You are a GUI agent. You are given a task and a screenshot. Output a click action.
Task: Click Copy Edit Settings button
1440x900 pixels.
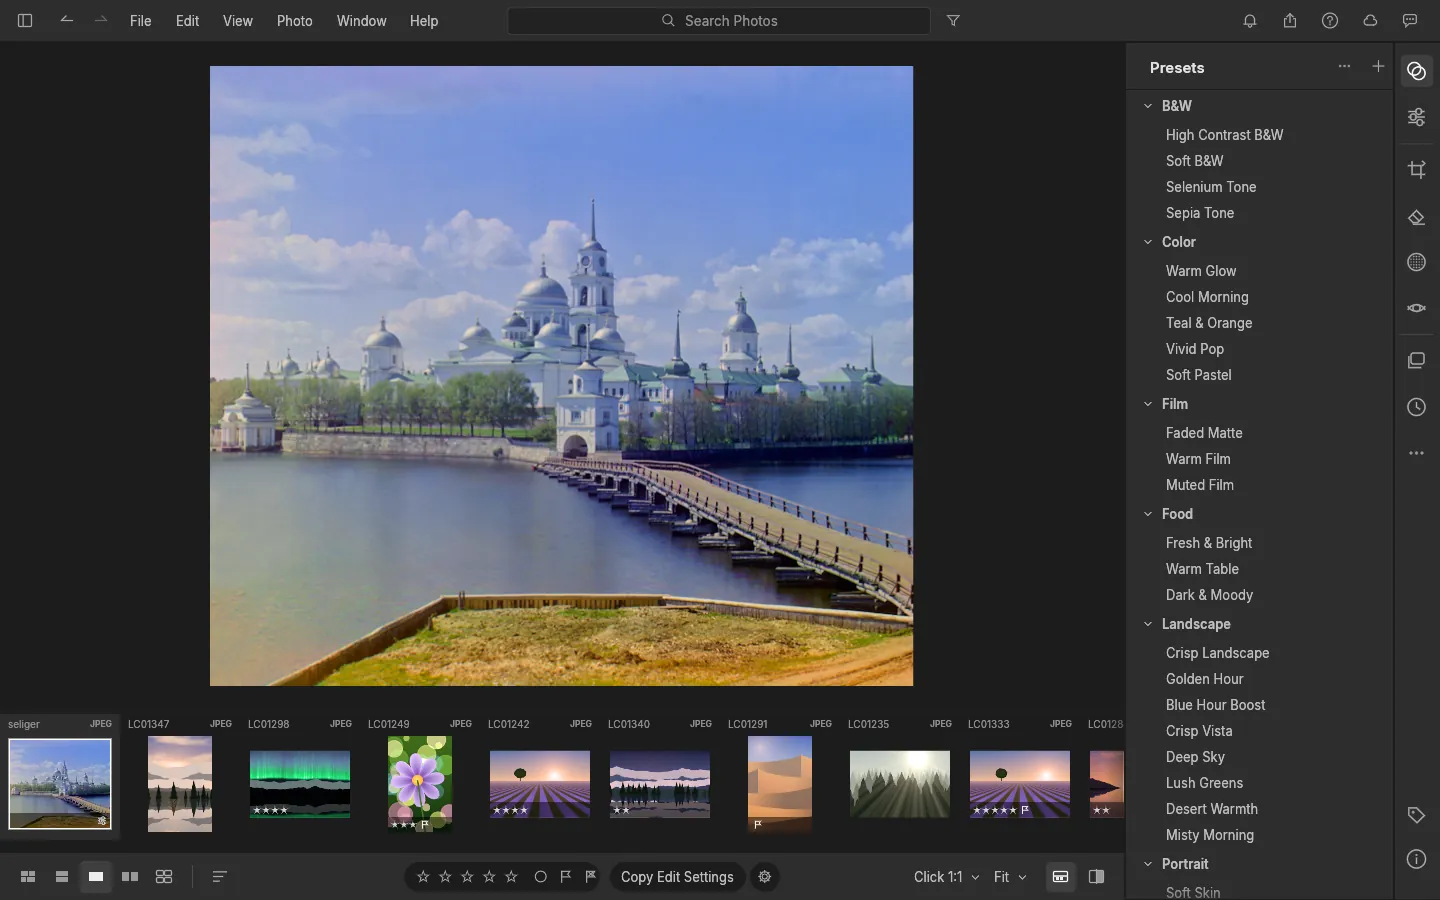677,877
